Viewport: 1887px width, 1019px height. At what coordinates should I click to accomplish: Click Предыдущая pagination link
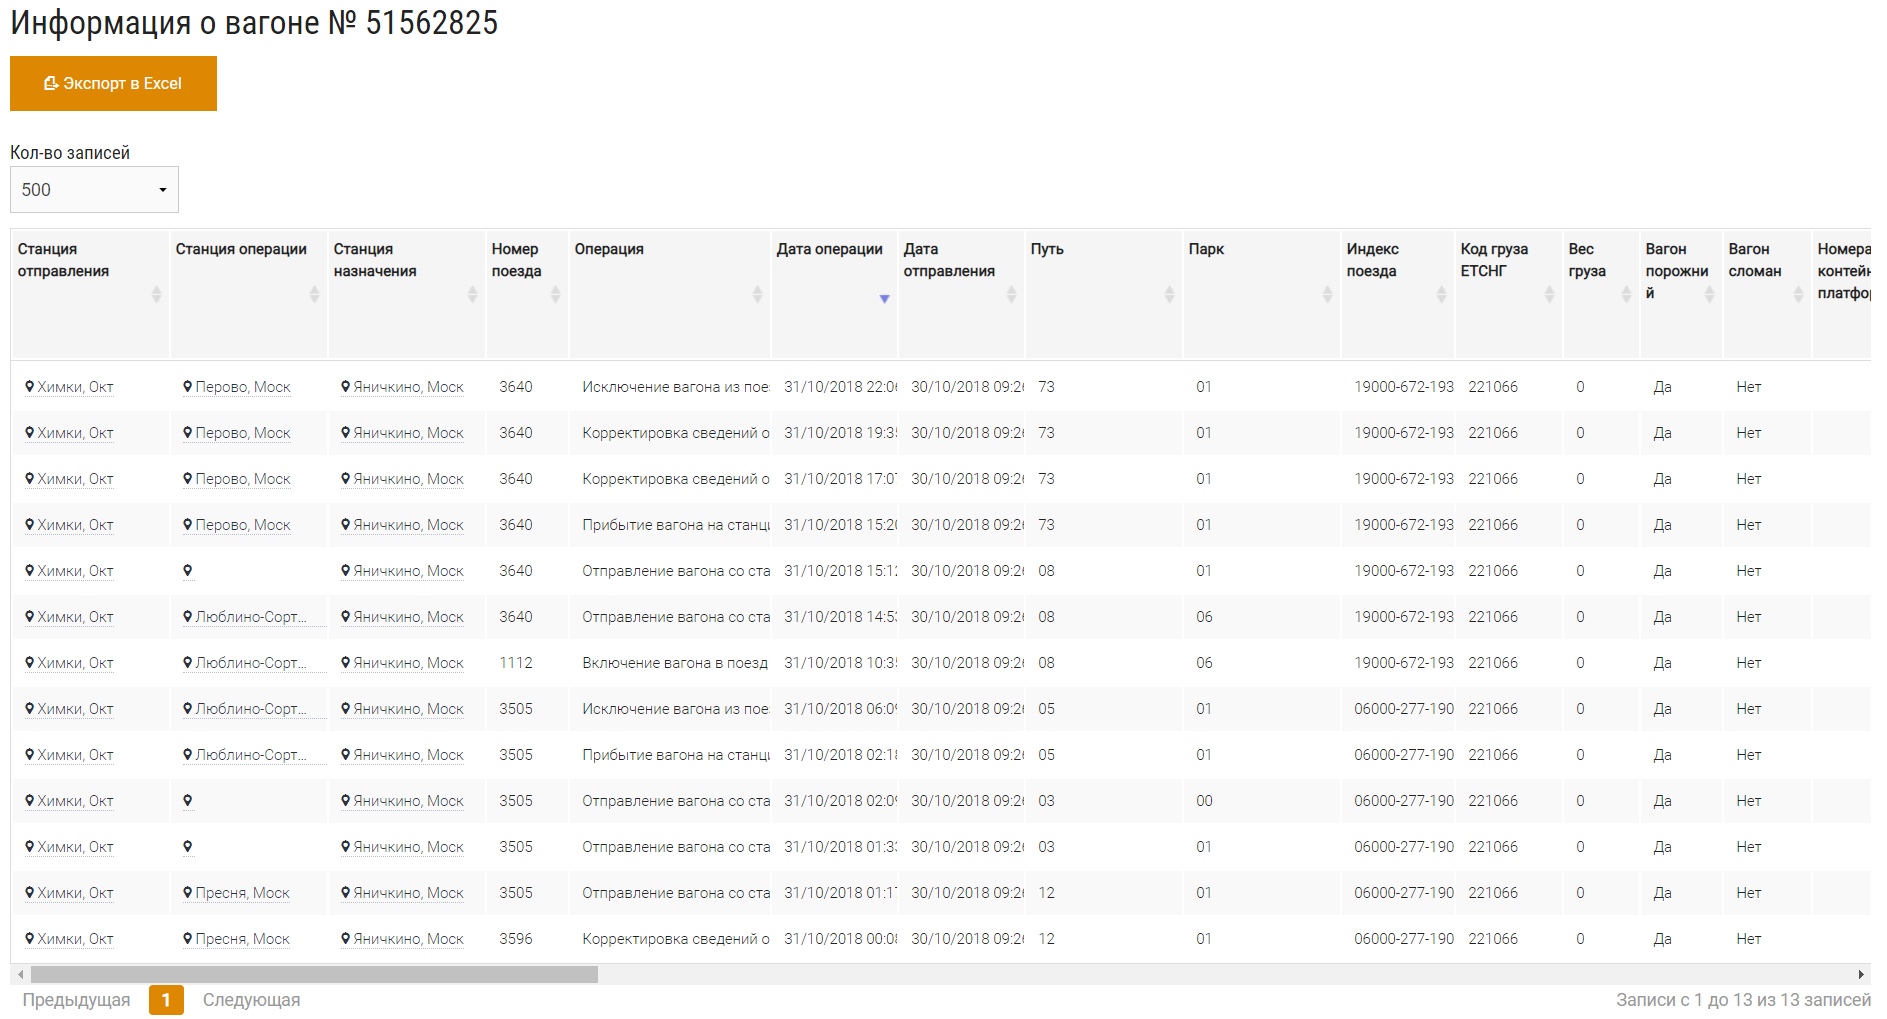[76, 1000]
